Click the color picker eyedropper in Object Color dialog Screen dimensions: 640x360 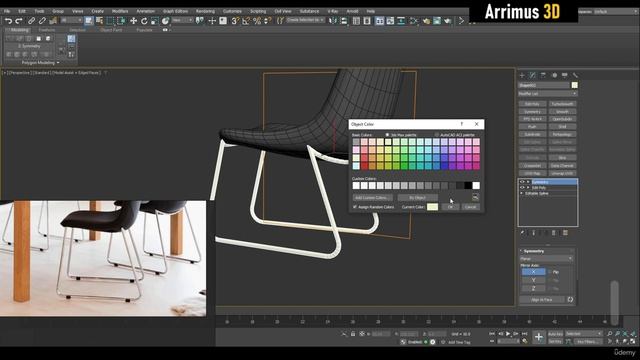(x=476, y=198)
